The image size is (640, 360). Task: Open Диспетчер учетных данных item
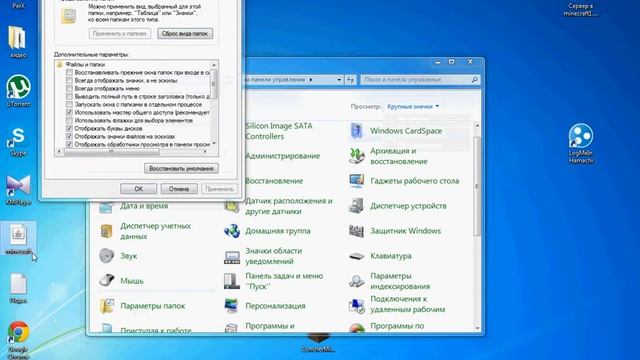(145, 231)
